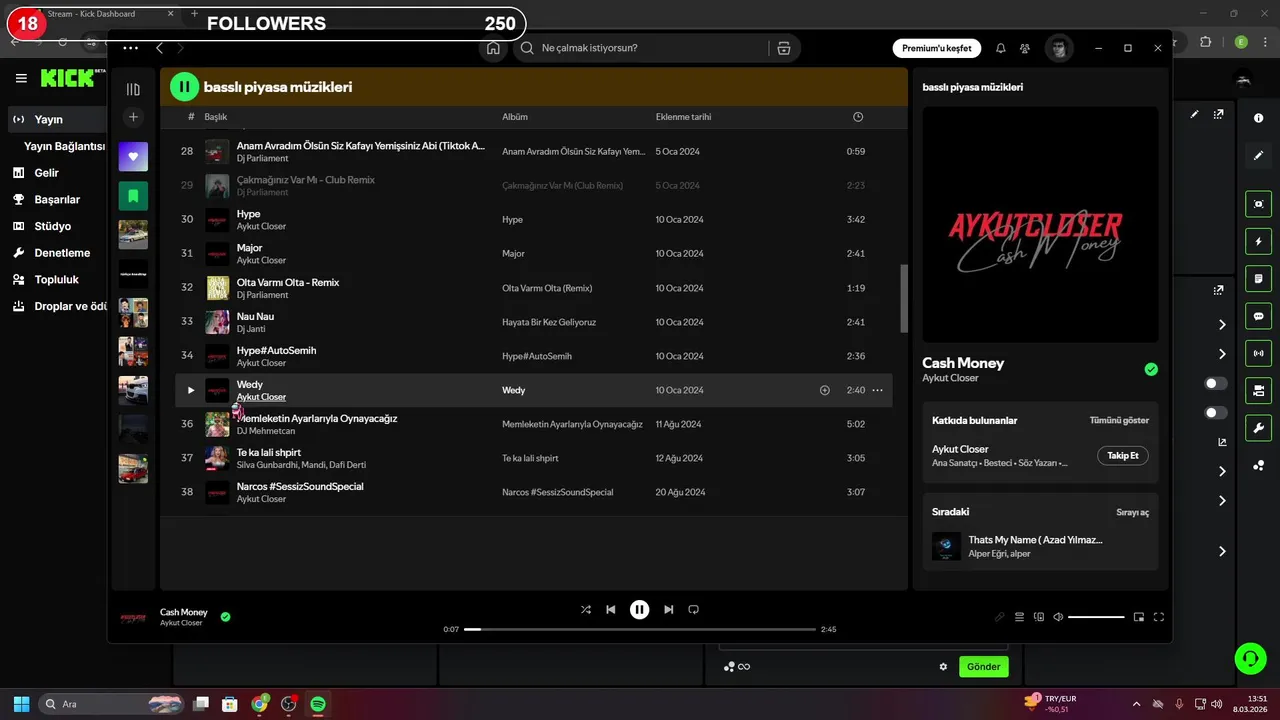Open connect to a device icon

[x=1039, y=617]
